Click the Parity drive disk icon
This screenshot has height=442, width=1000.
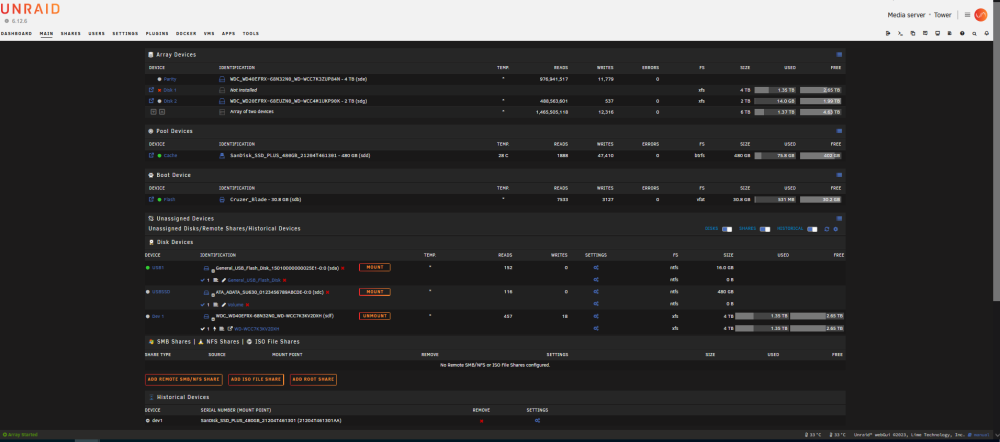point(223,79)
